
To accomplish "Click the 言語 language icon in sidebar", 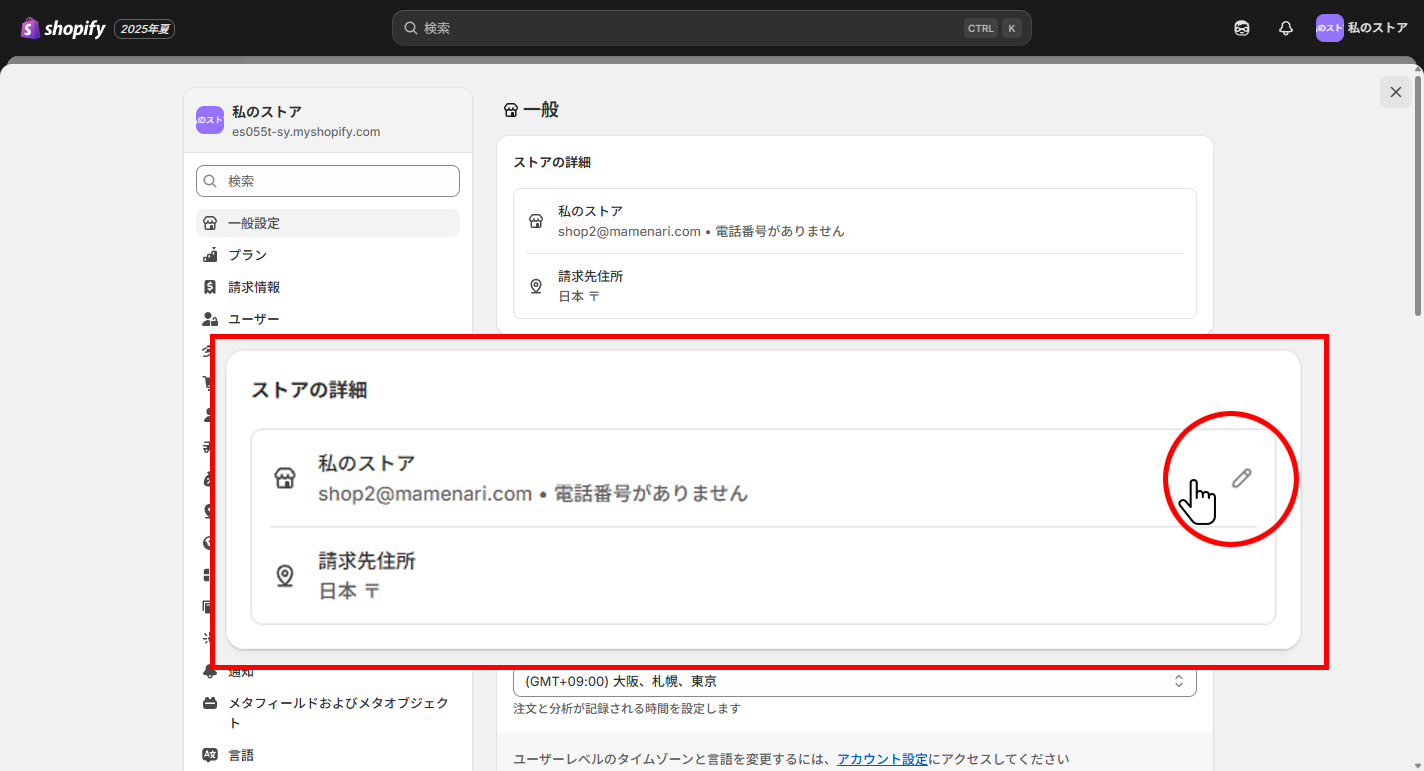I will coord(210,755).
